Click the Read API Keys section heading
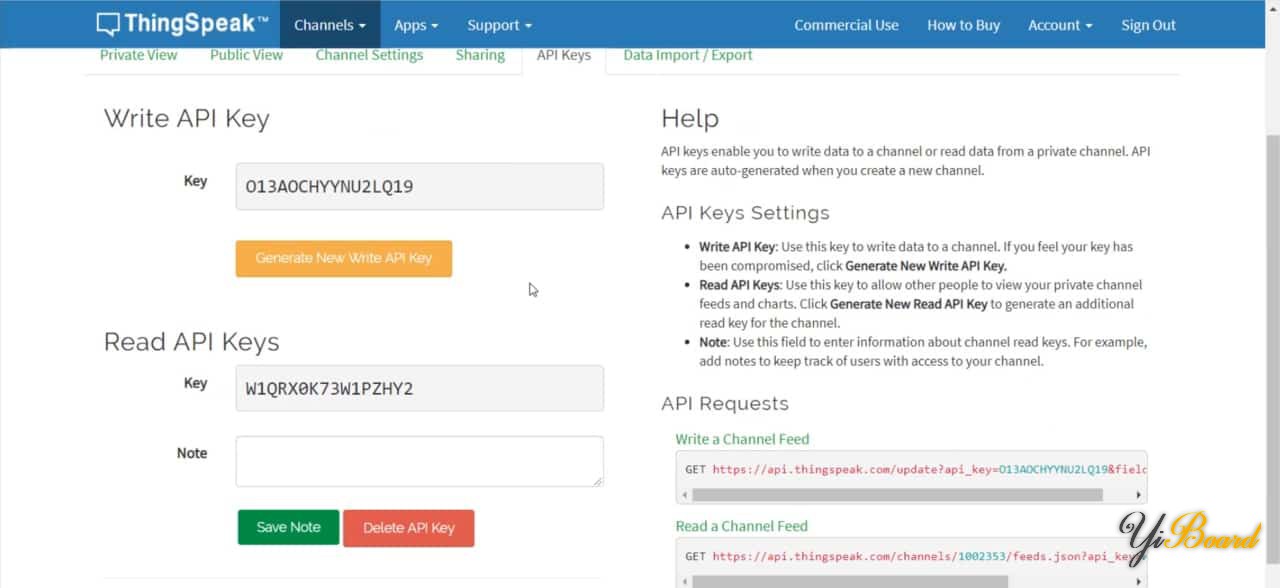Image resolution: width=1280 pixels, height=588 pixels. click(x=192, y=342)
